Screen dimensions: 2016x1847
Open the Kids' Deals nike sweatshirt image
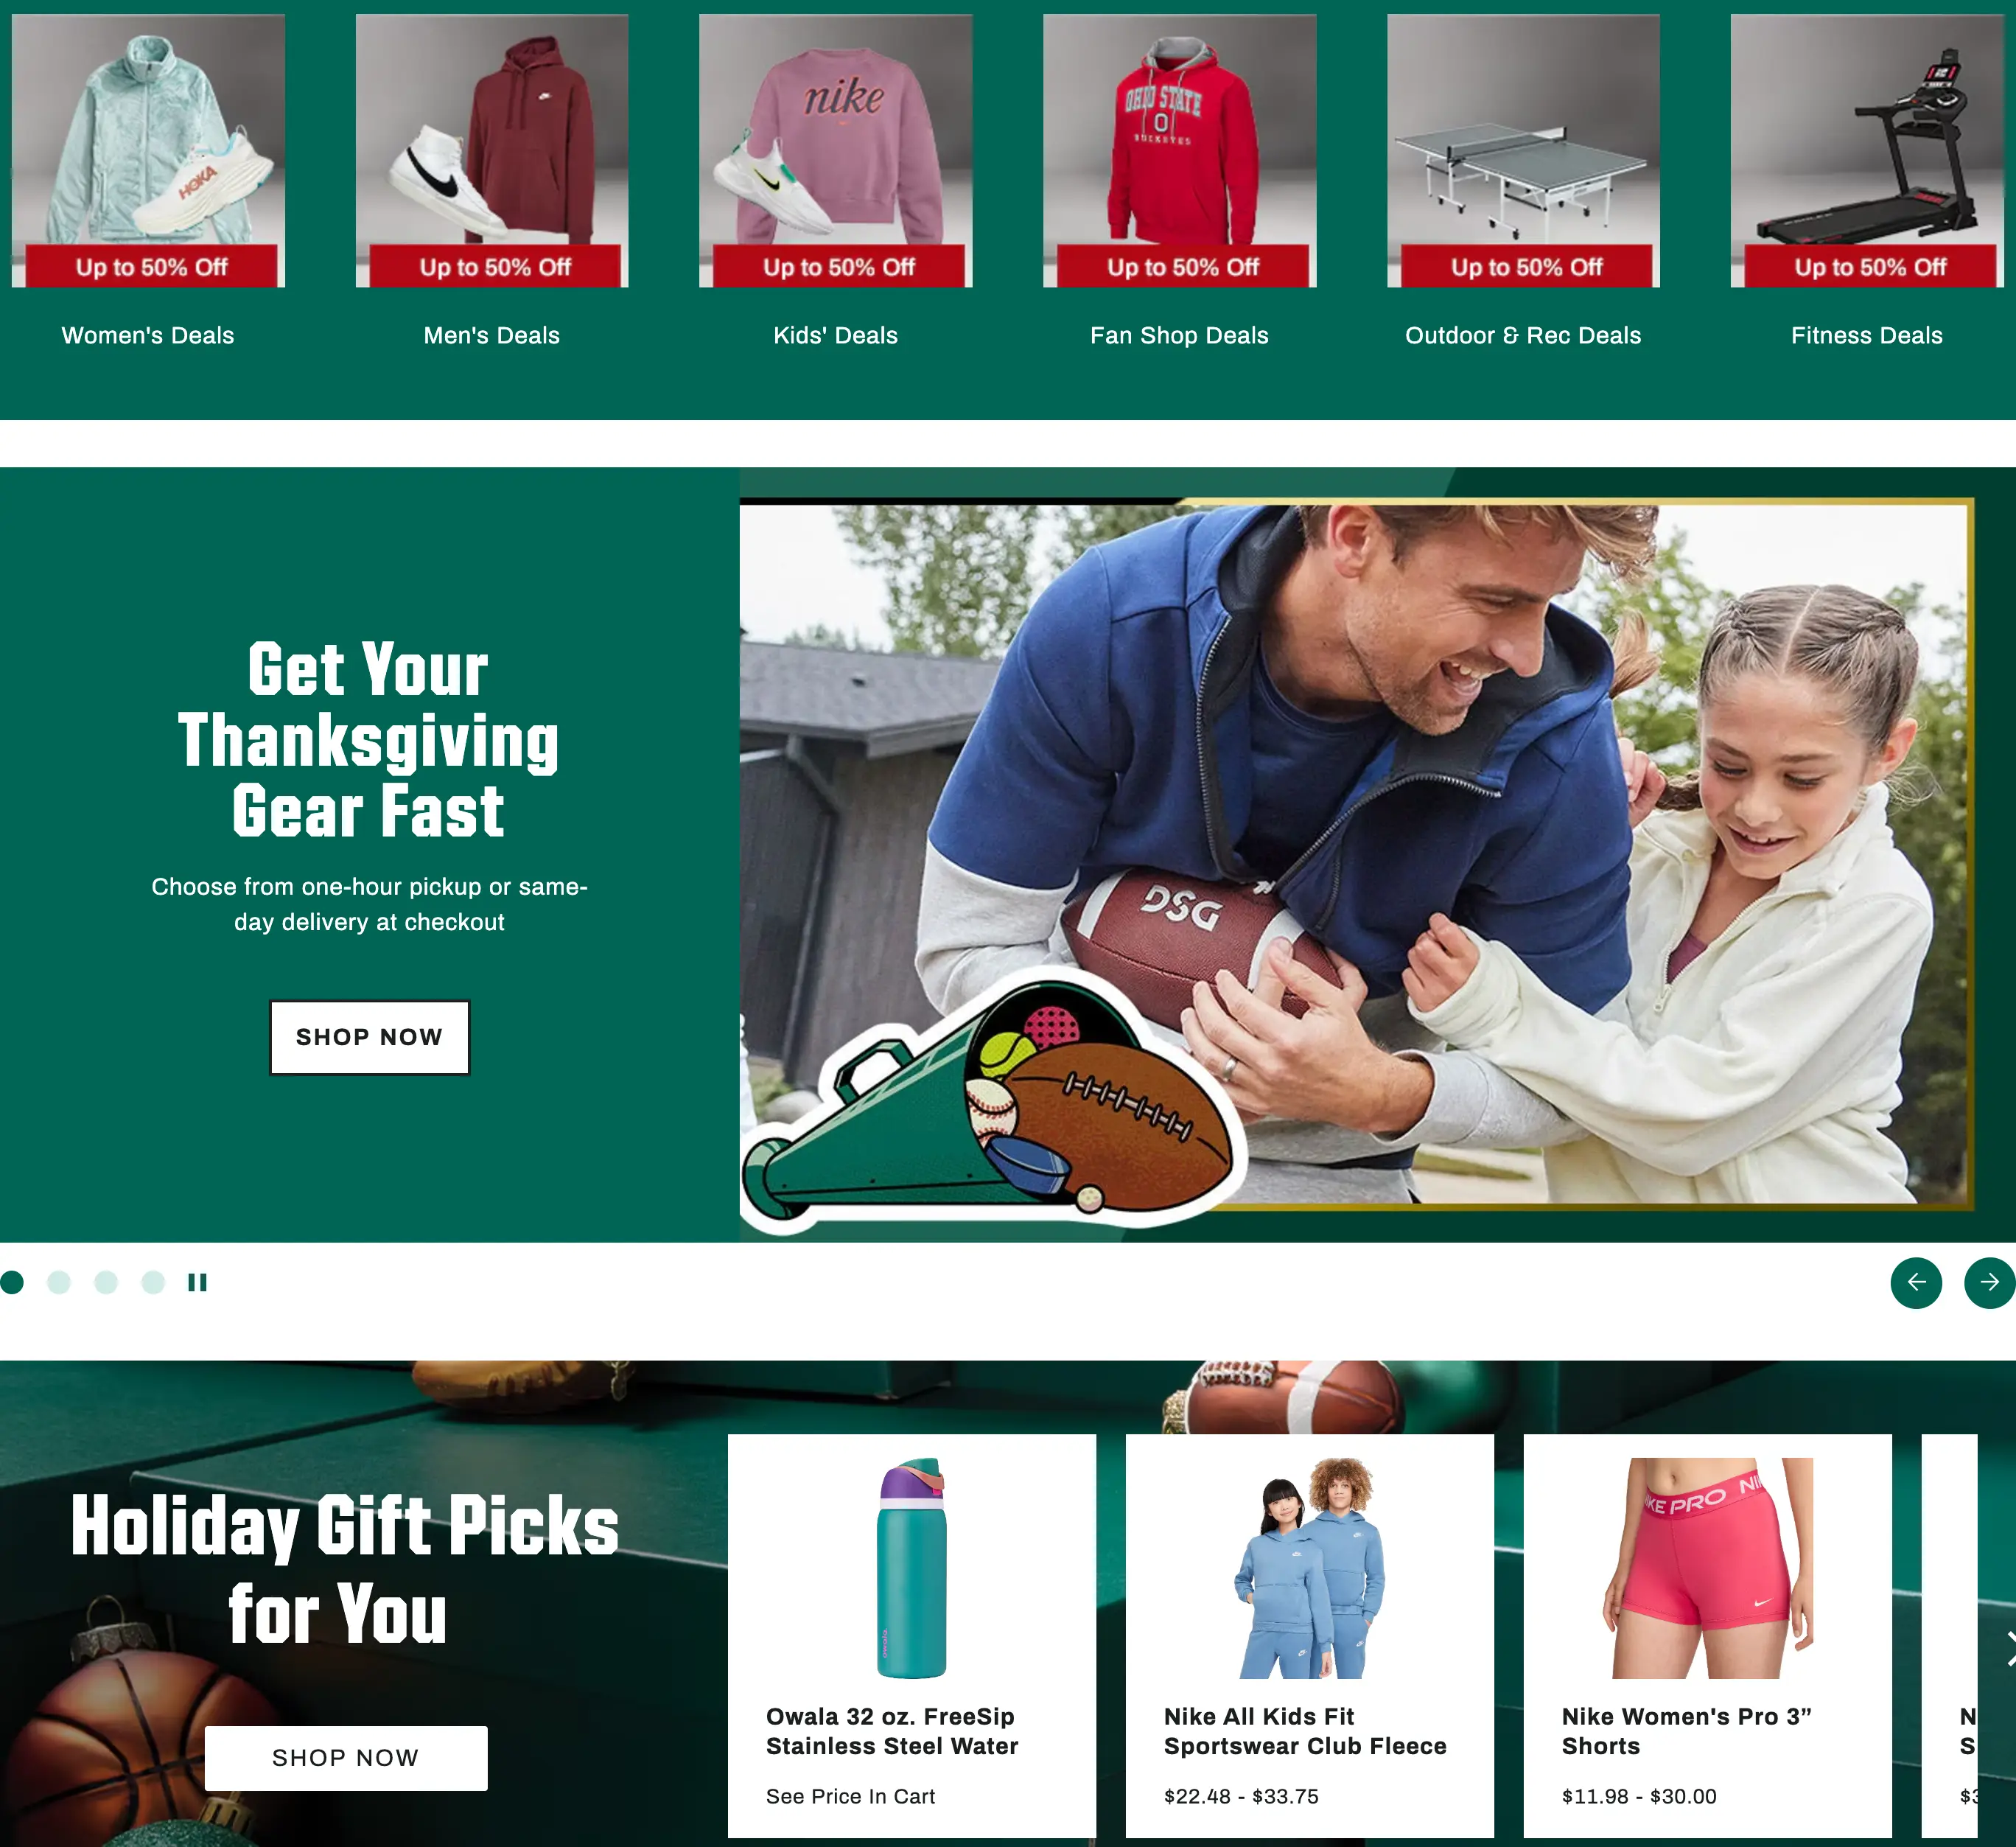point(836,151)
